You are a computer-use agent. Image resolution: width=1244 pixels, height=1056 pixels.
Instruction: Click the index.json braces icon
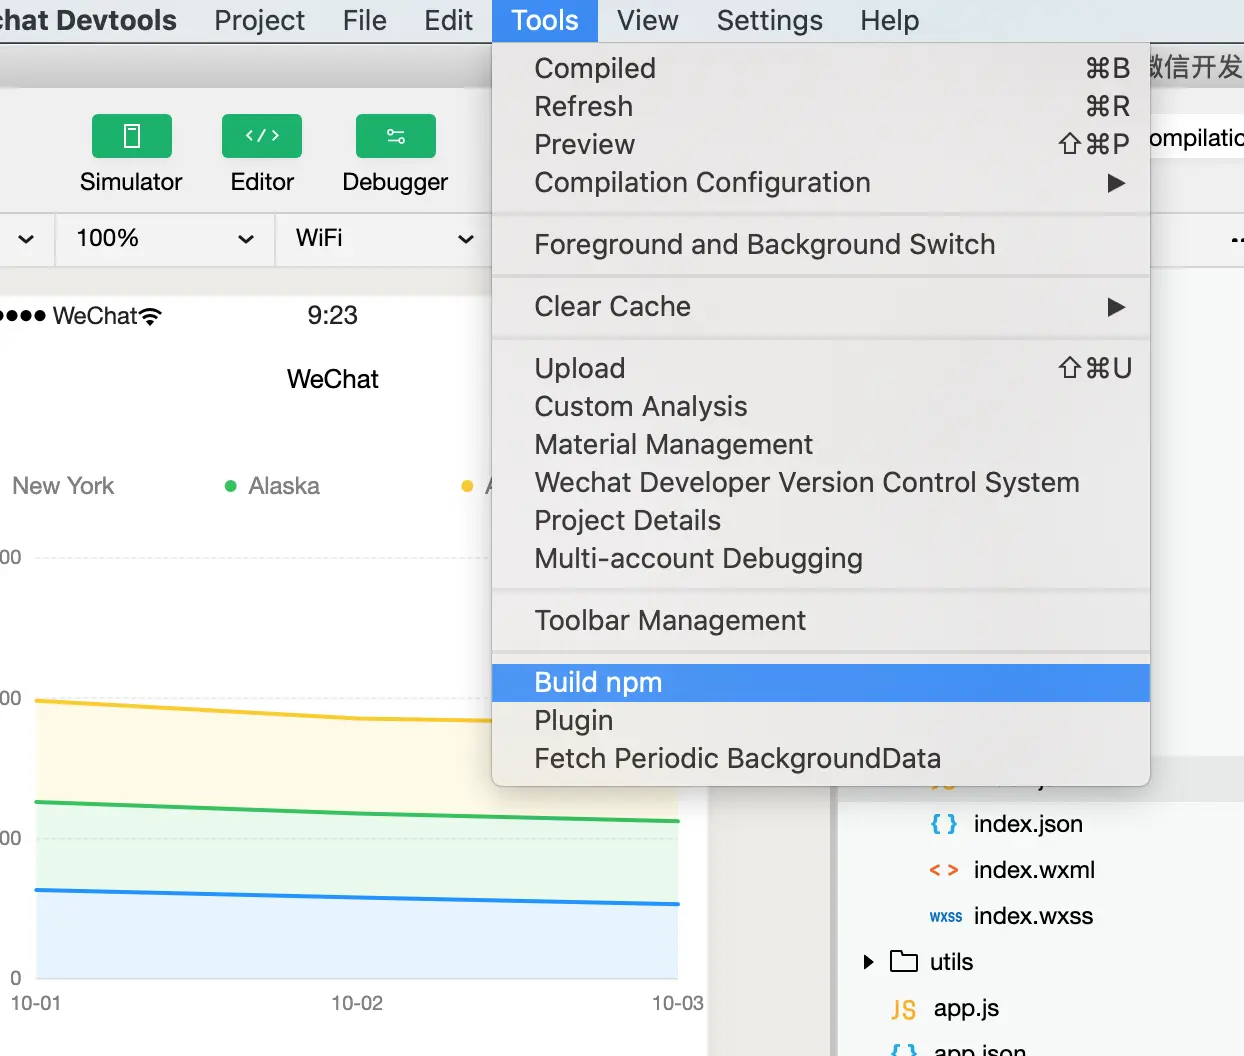pyautogui.click(x=943, y=824)
